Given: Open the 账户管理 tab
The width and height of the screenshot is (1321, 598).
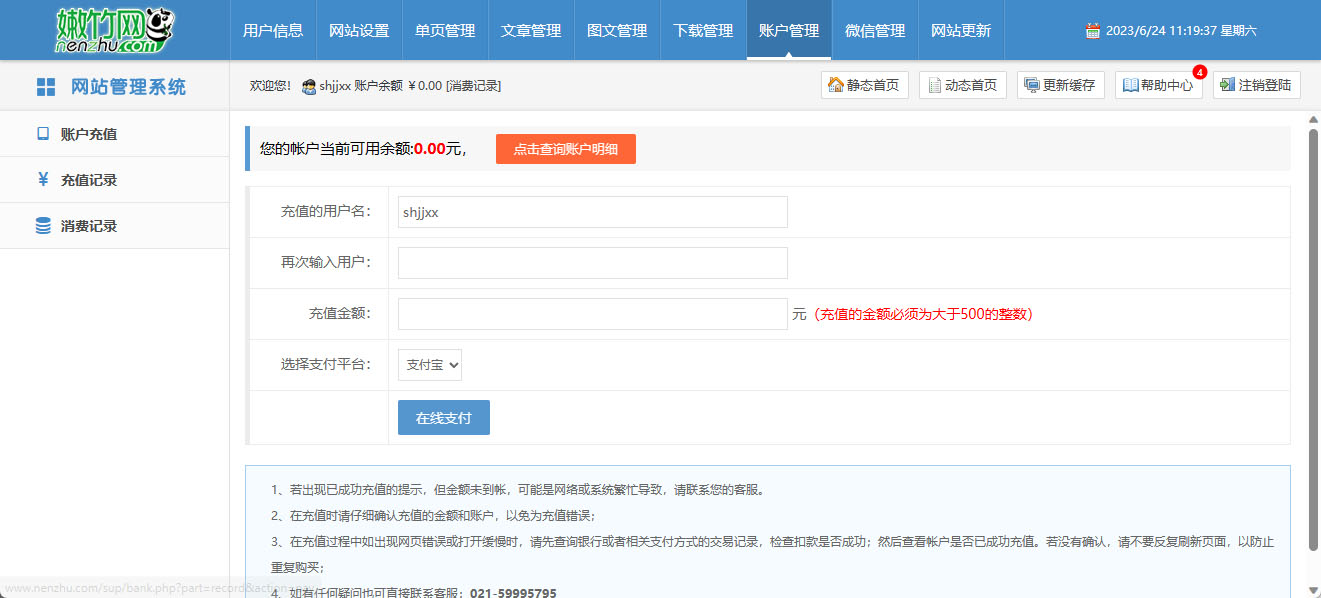Looking at the screenshot, I should point(789,31).
